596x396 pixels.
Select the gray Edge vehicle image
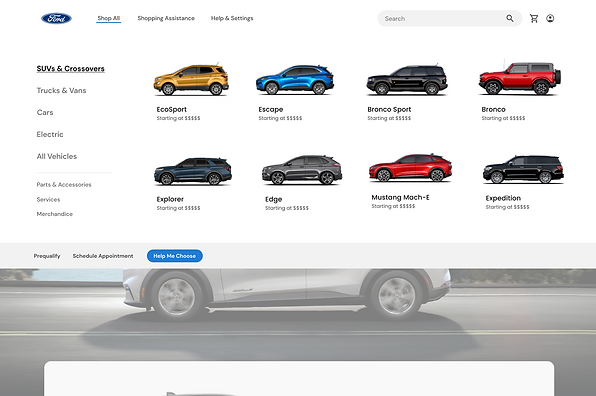coord(302,170)
